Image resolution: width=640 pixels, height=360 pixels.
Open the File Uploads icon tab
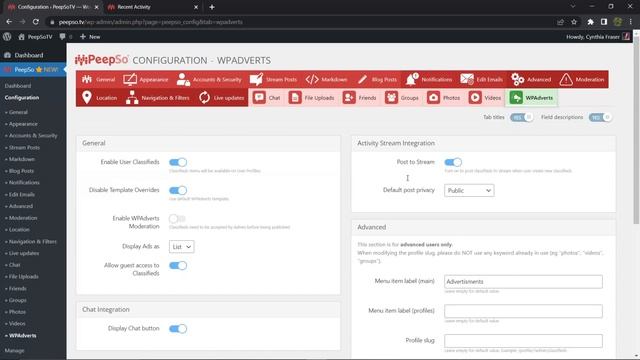[x=295, y=98]
